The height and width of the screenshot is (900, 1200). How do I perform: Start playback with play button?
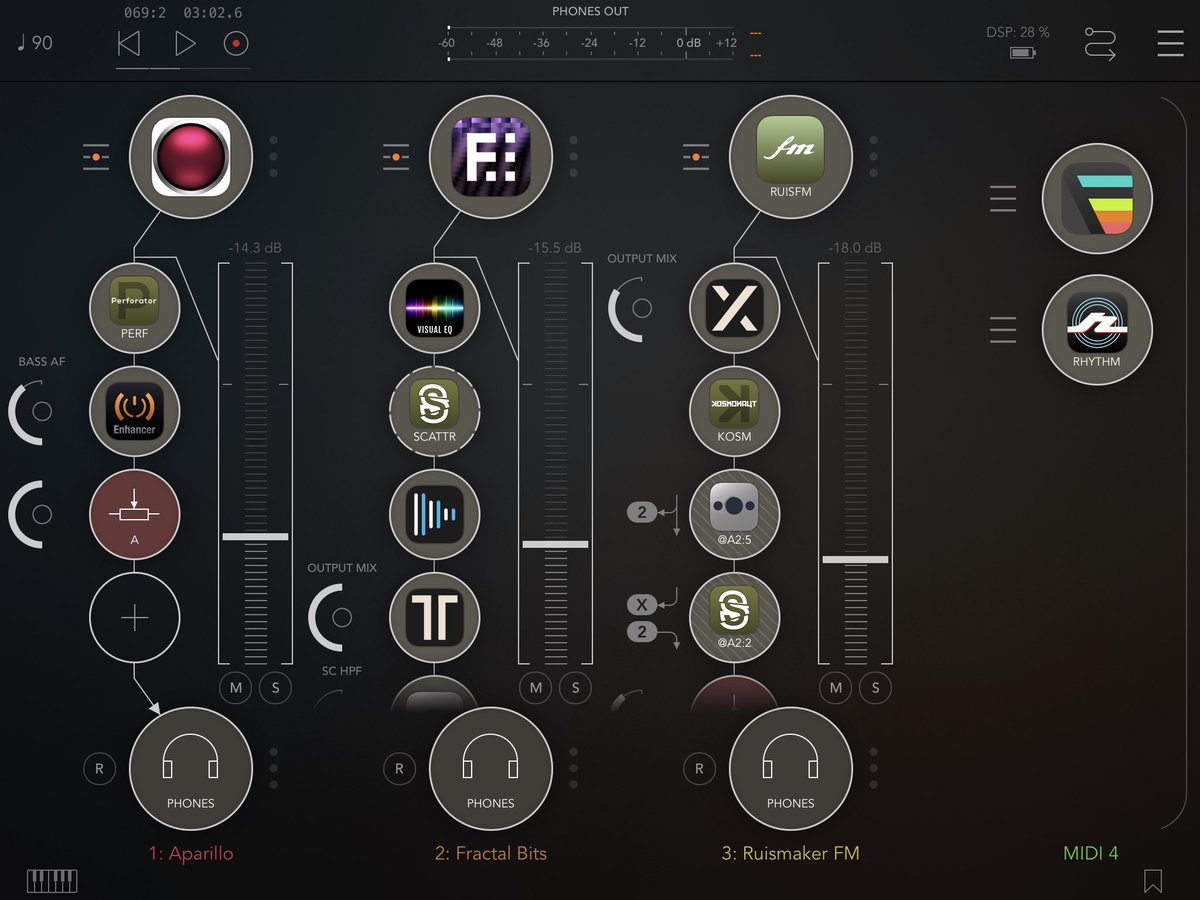click(184, 44)
